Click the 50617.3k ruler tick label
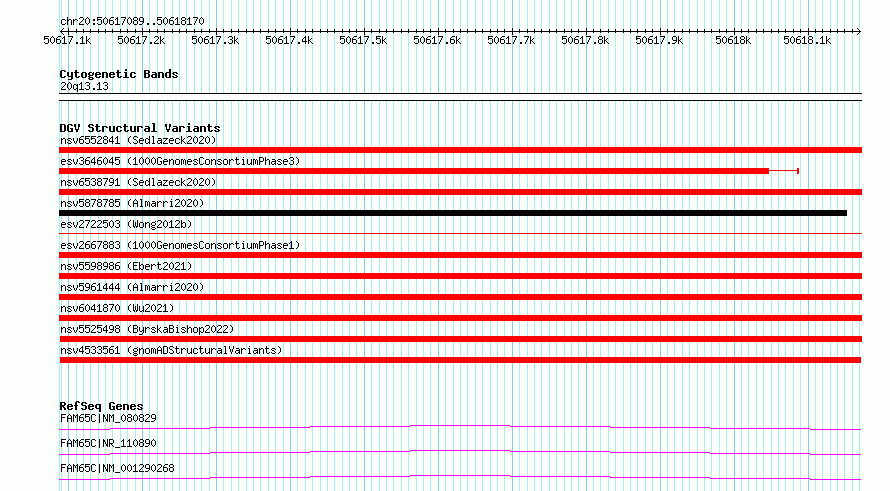The height and width of the screenshot is (491, 890). click(x=215, y=40)
